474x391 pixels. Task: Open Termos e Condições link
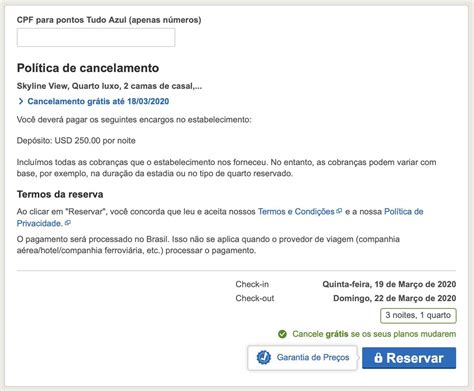(x=296, y=212)
